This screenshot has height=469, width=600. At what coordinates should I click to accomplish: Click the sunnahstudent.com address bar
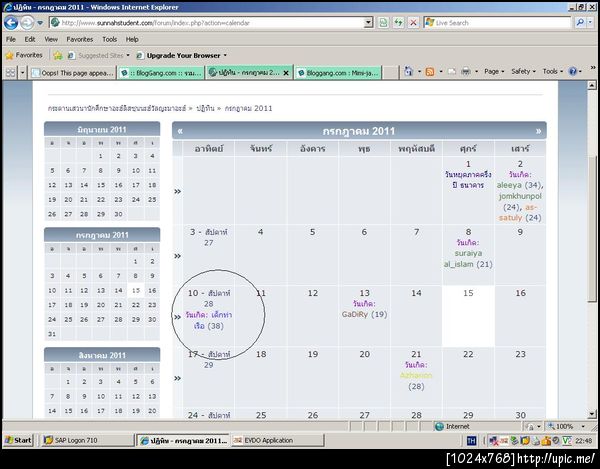pyautogui.click(x=207, y=23)
